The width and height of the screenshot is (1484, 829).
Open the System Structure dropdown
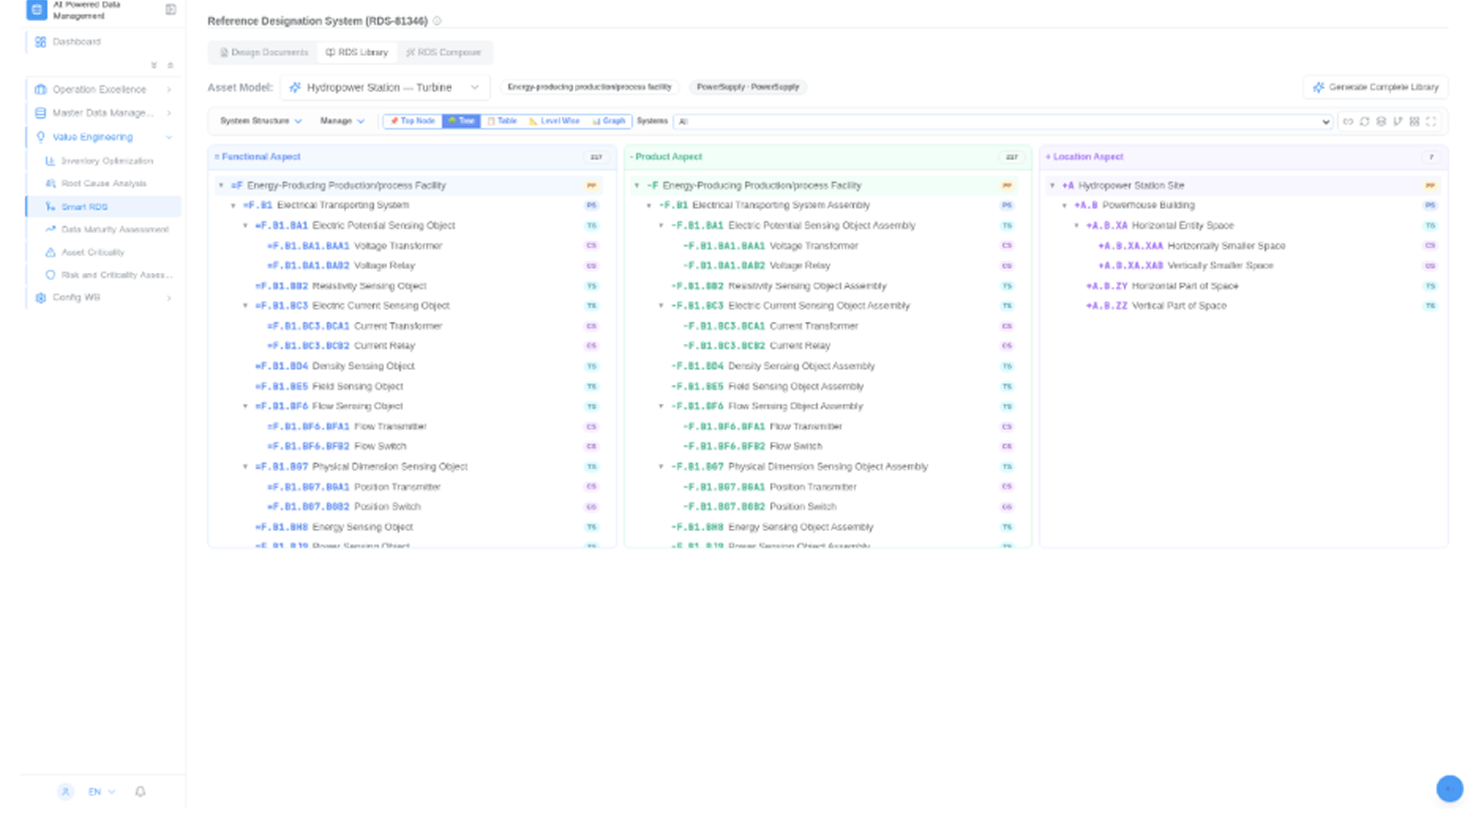coord(261,121)
